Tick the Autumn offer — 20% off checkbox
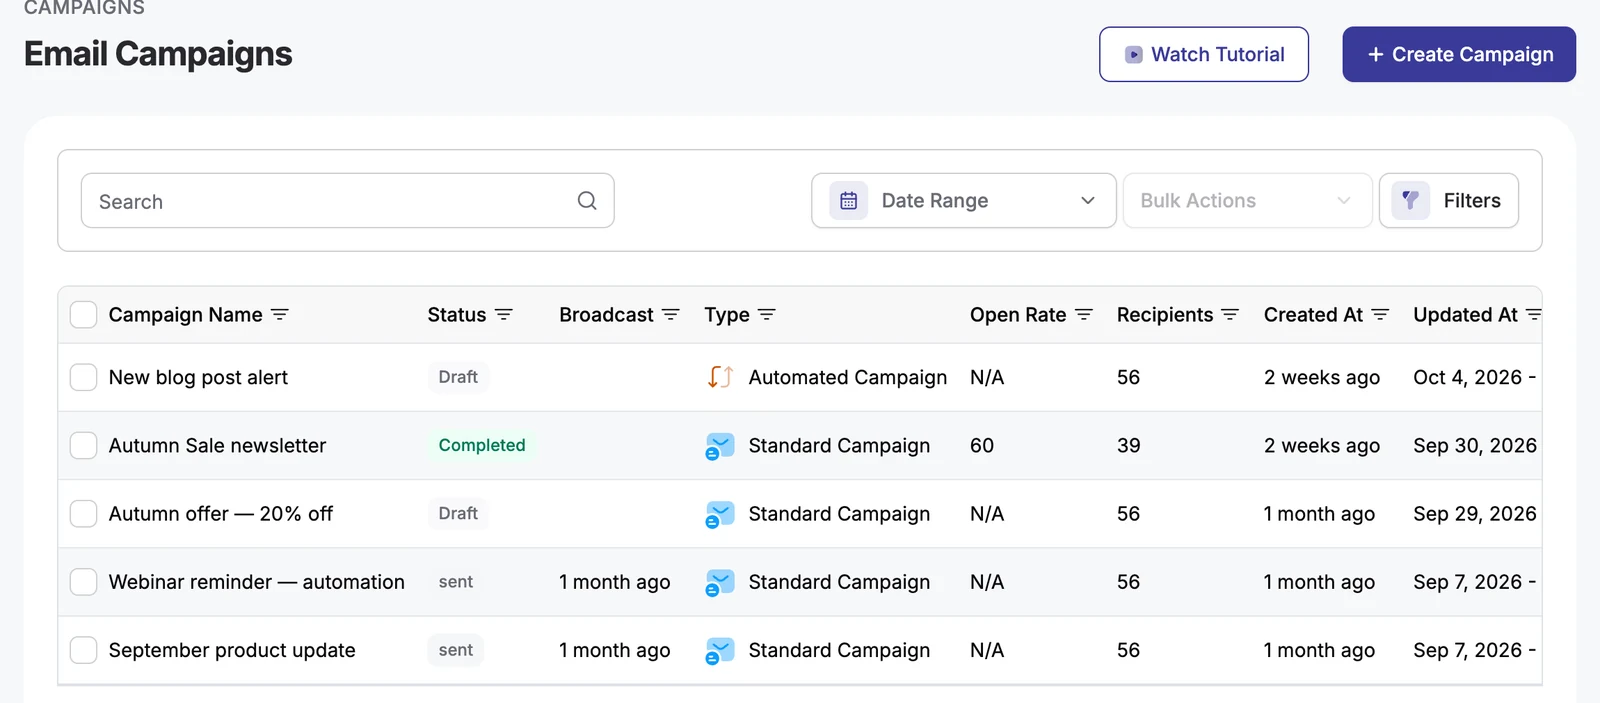 coord(84,514)
